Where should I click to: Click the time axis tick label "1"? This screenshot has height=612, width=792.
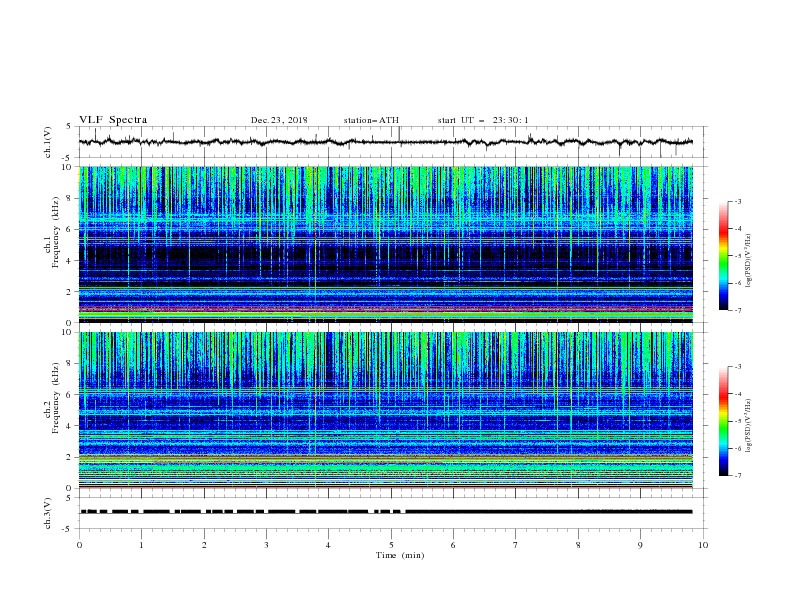tap(142, 545)
